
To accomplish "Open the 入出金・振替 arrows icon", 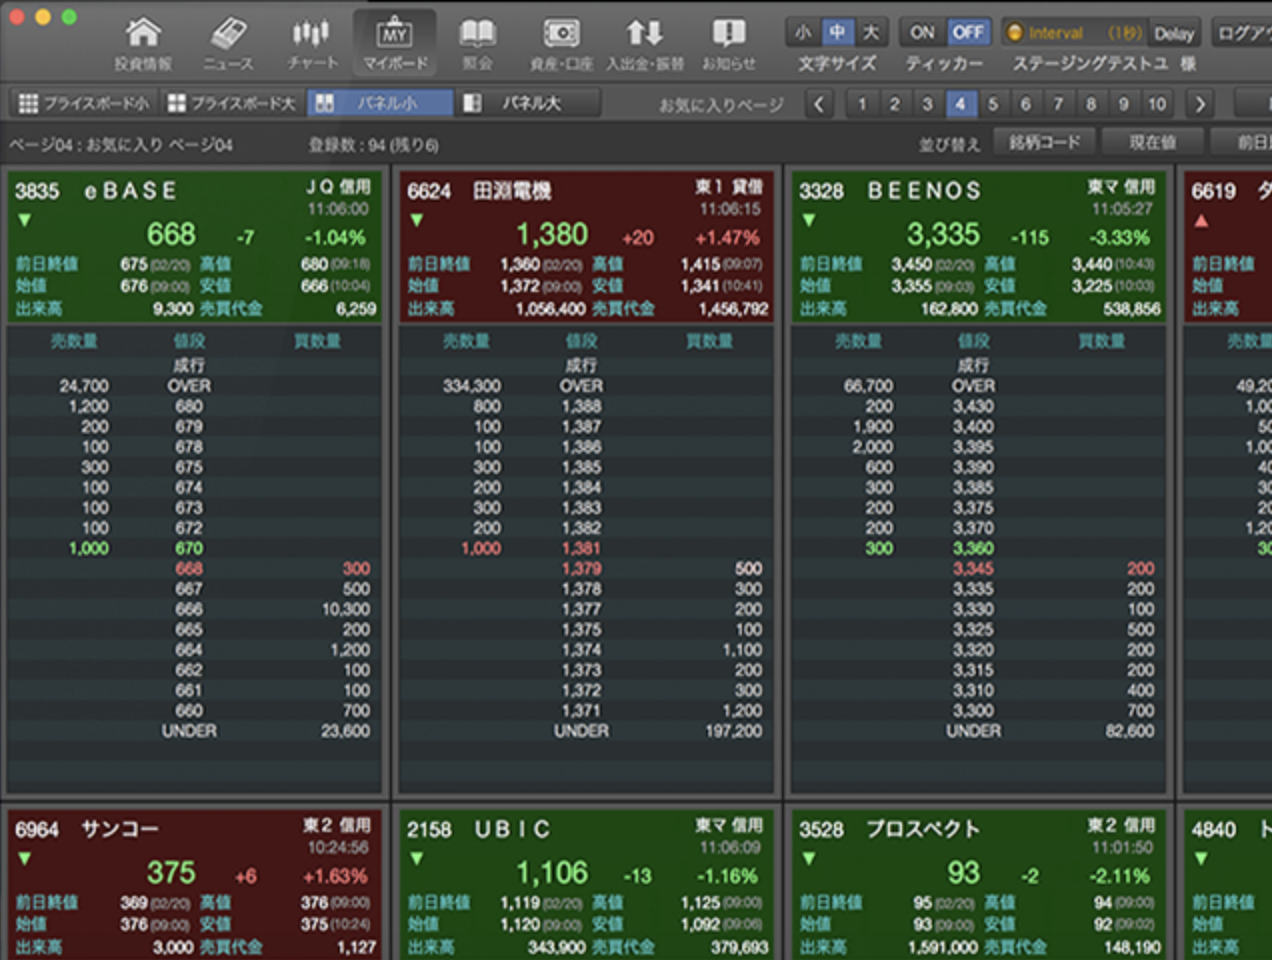I will click(x=644, y=43).
